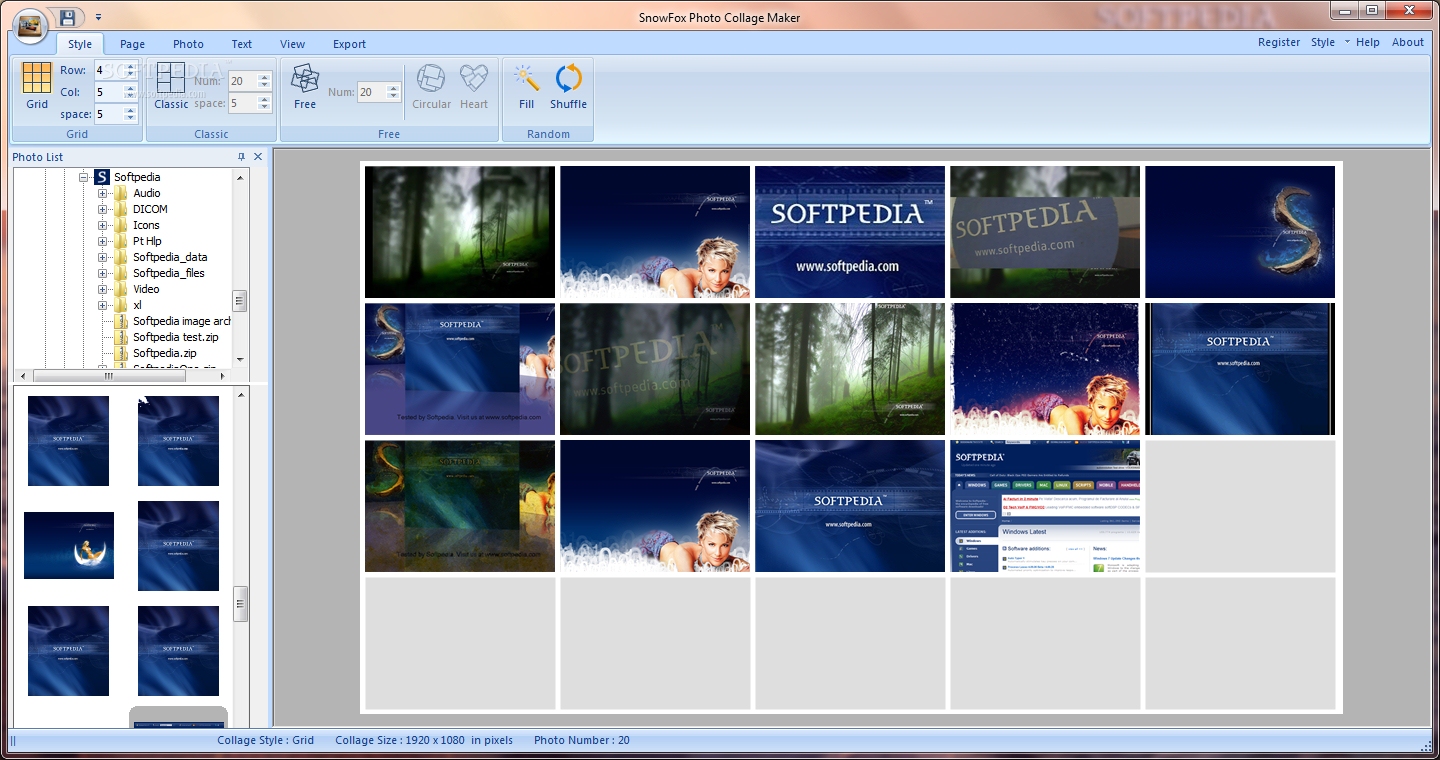Pin the Photo List panel
The image size is (1440, 760).
(241, 157)
